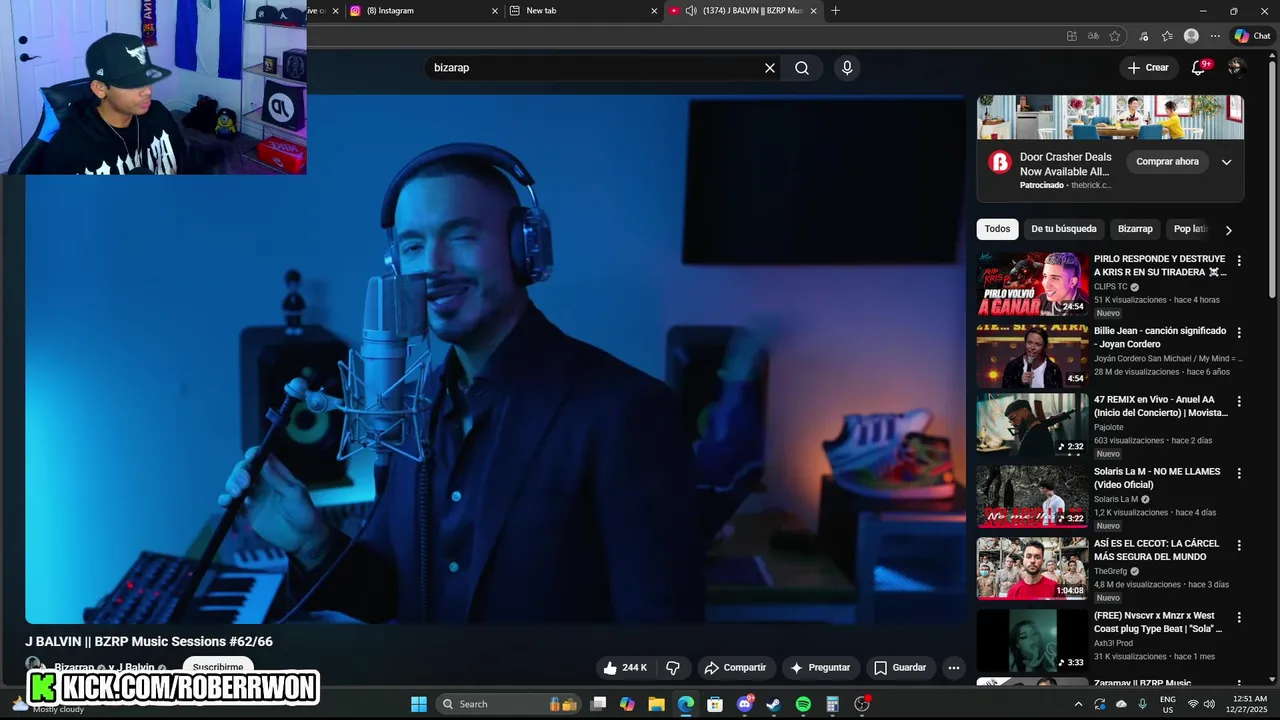Open YouTube notifications bell
The height and width of the screenshot is (720, 1280).
(1199, 67)
